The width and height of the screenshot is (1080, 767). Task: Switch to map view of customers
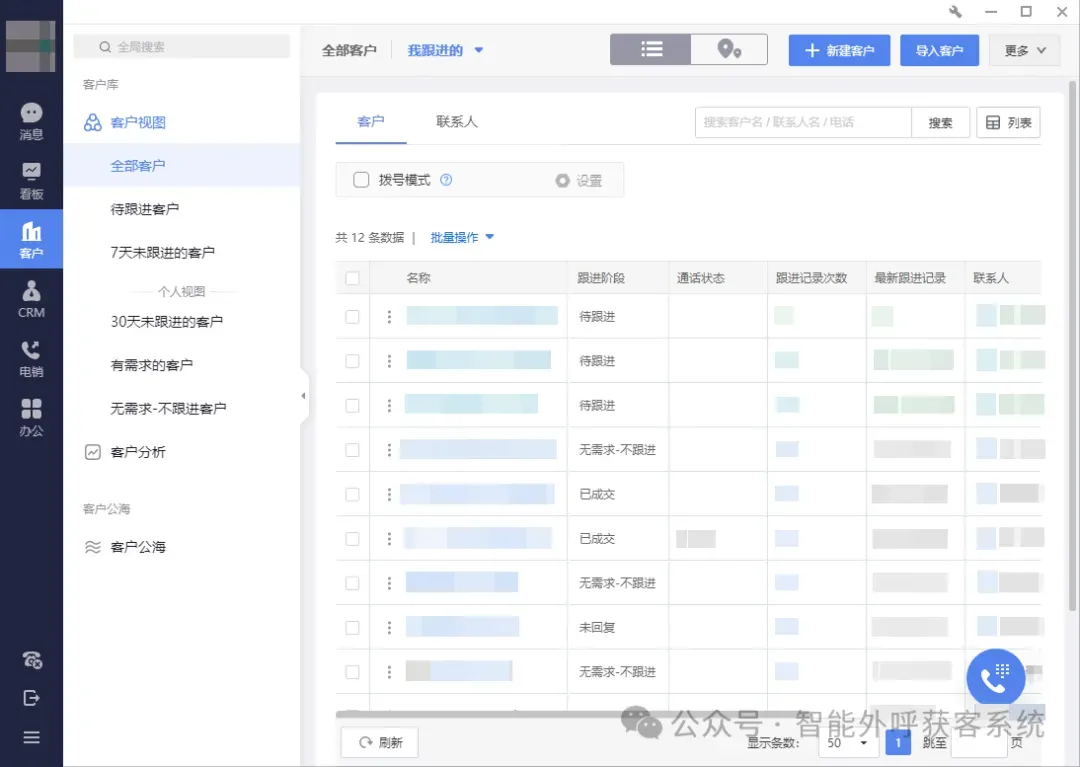click(728, 48)
